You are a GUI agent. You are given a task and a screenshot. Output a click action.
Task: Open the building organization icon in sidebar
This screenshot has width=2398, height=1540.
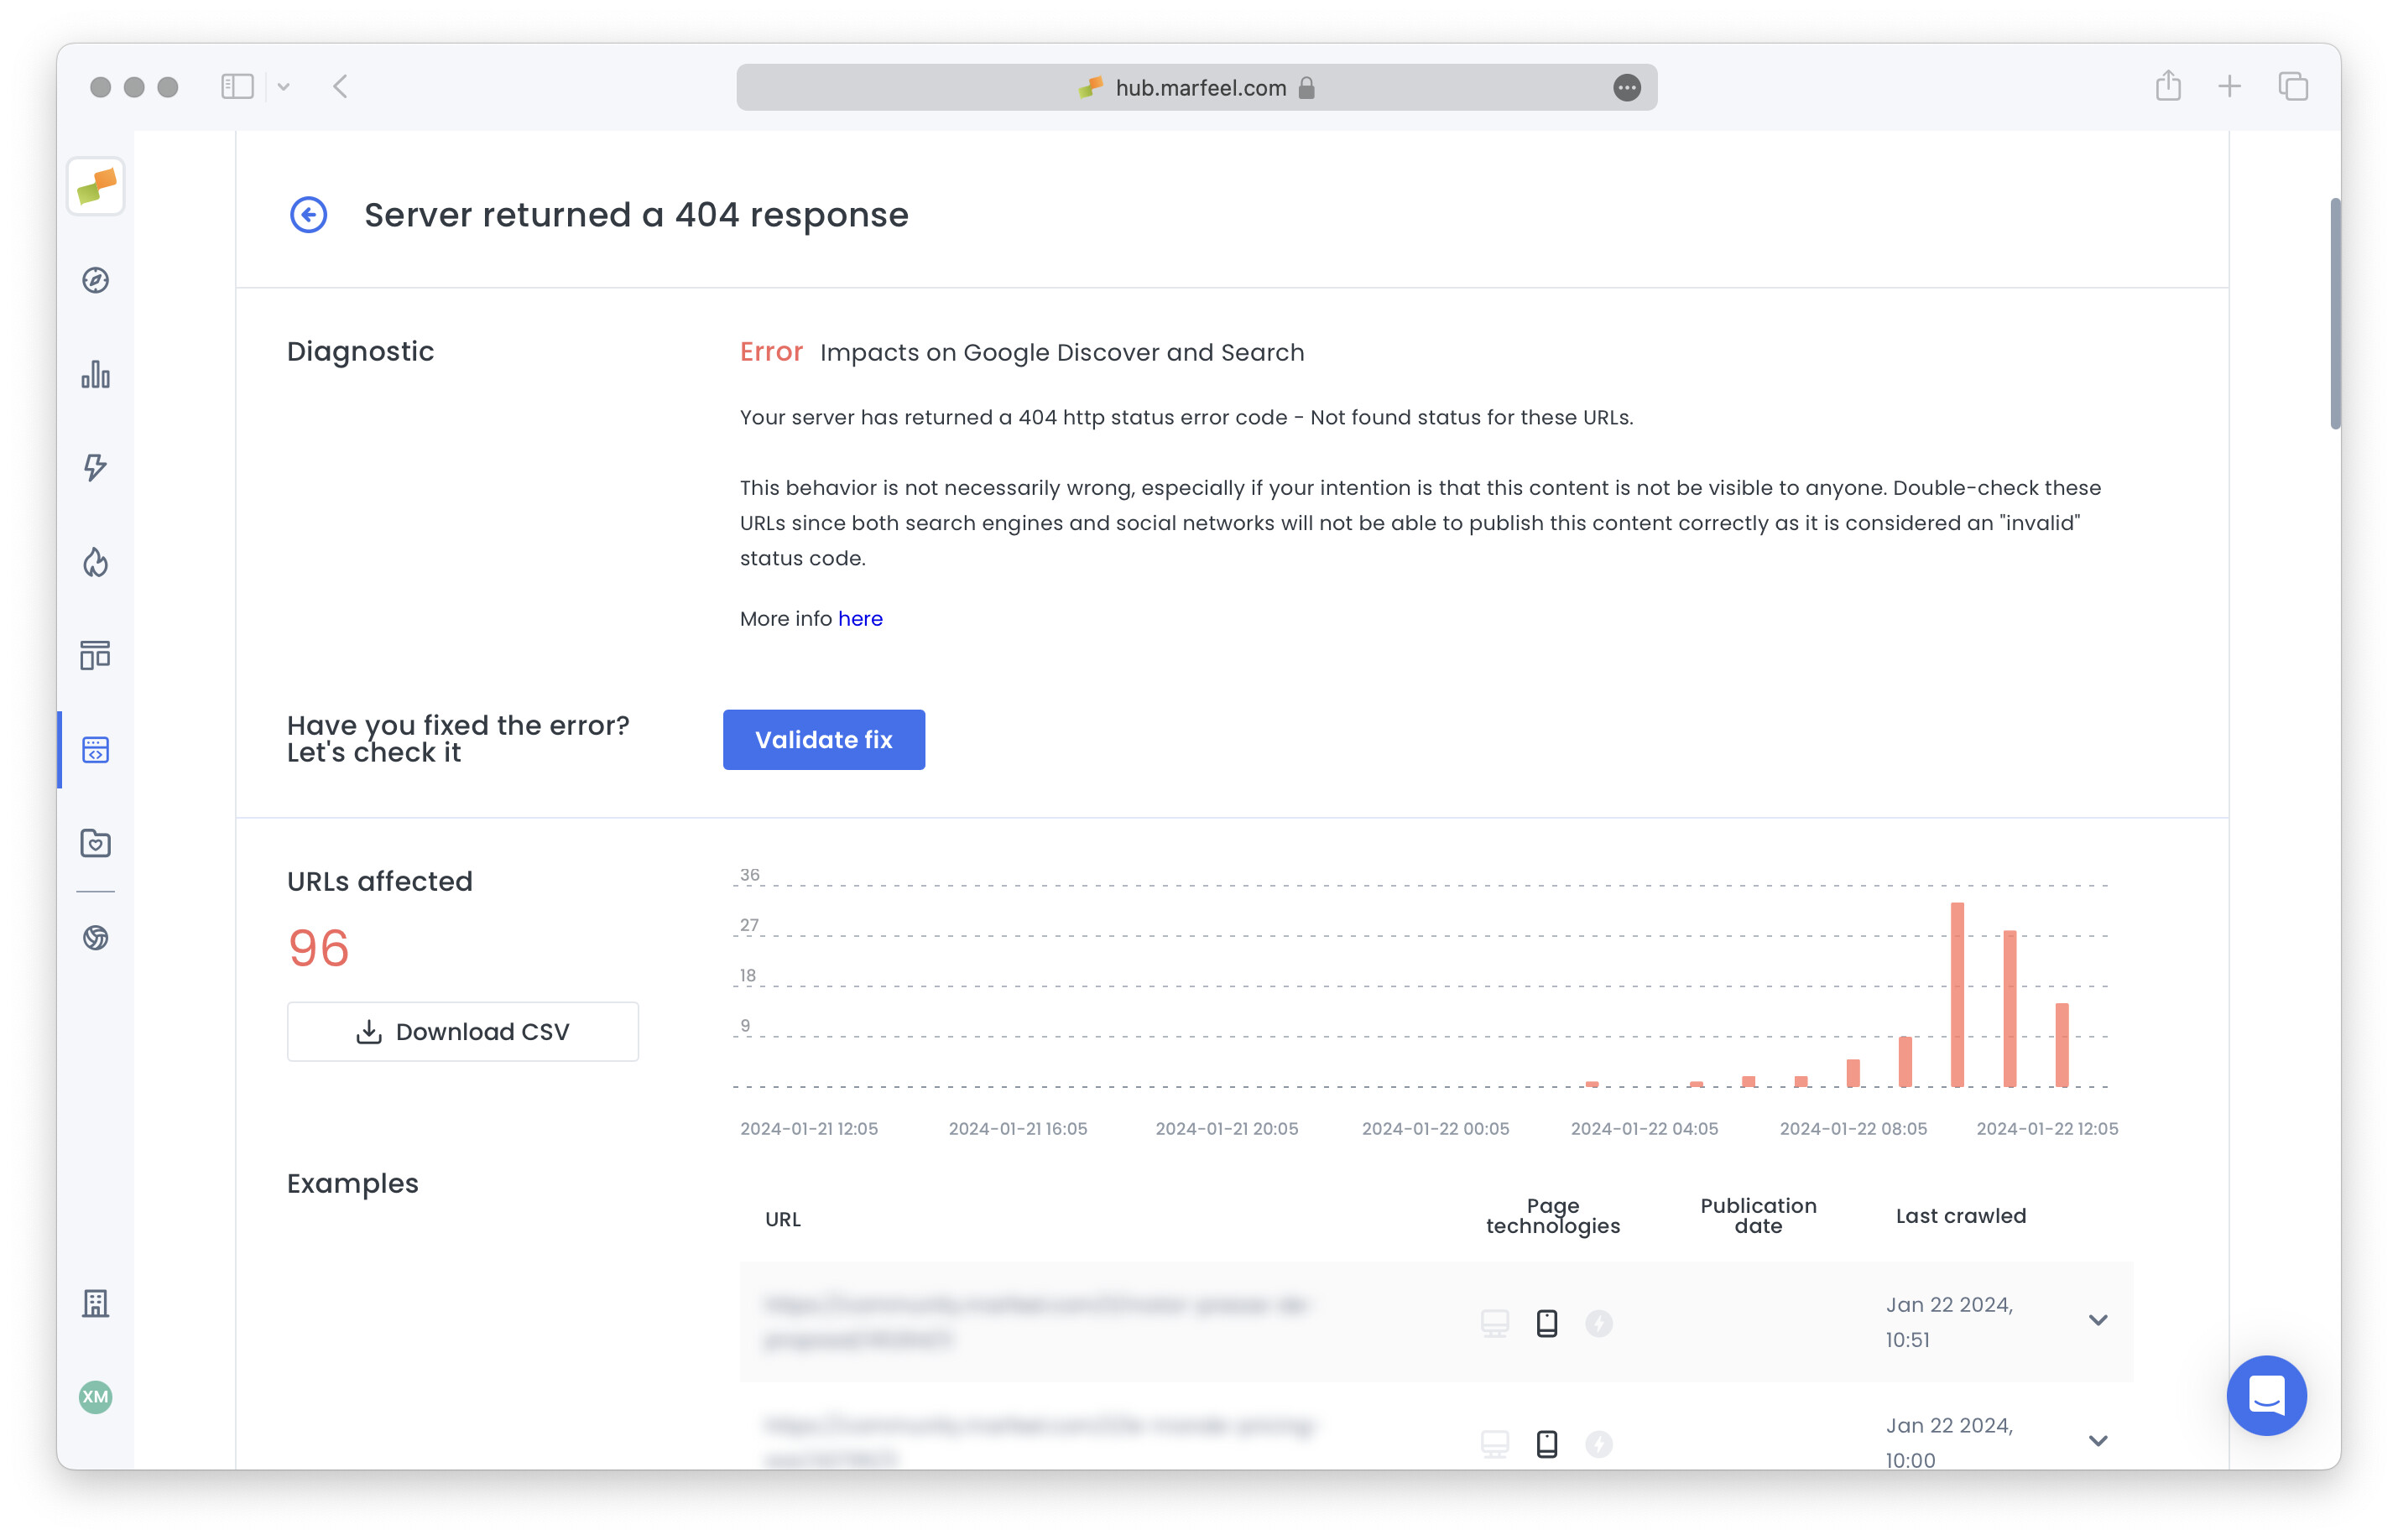click(x=95, y=1303)
